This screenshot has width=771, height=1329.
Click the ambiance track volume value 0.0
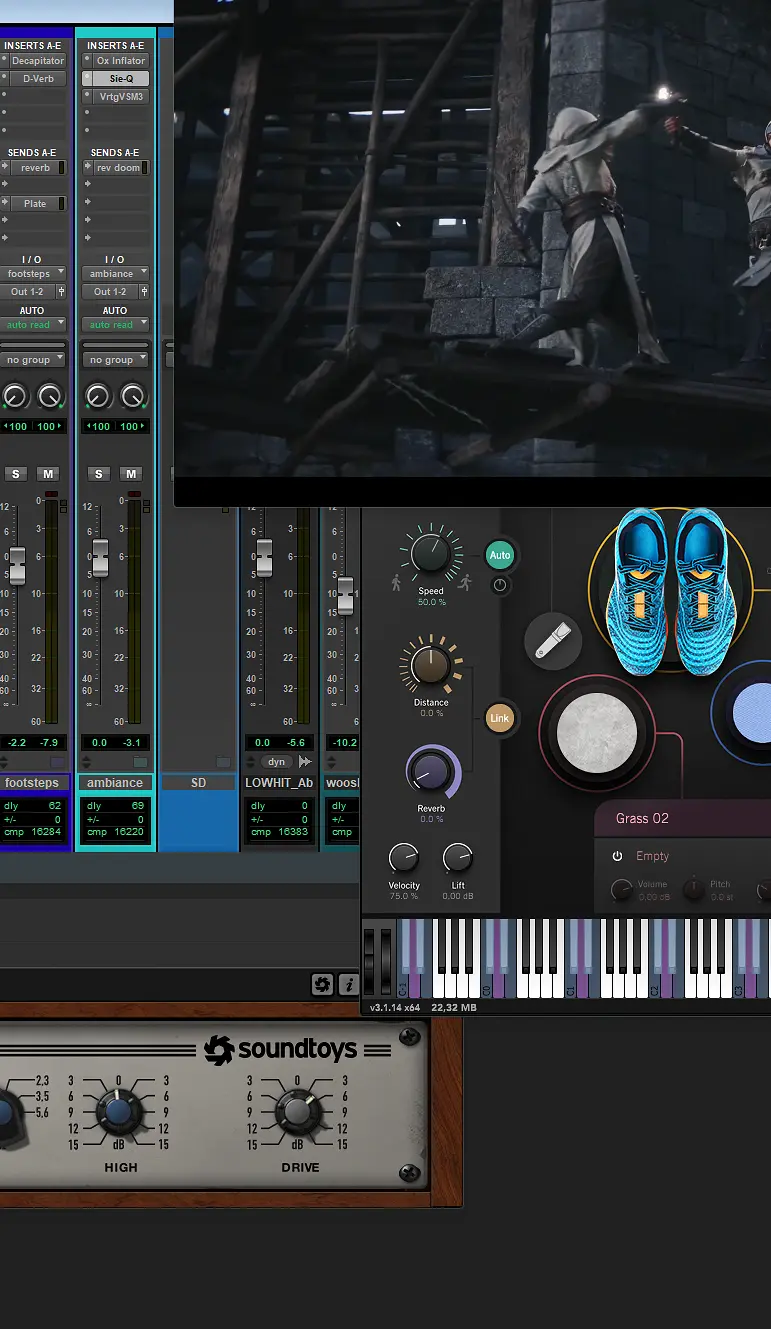(99, 743)
